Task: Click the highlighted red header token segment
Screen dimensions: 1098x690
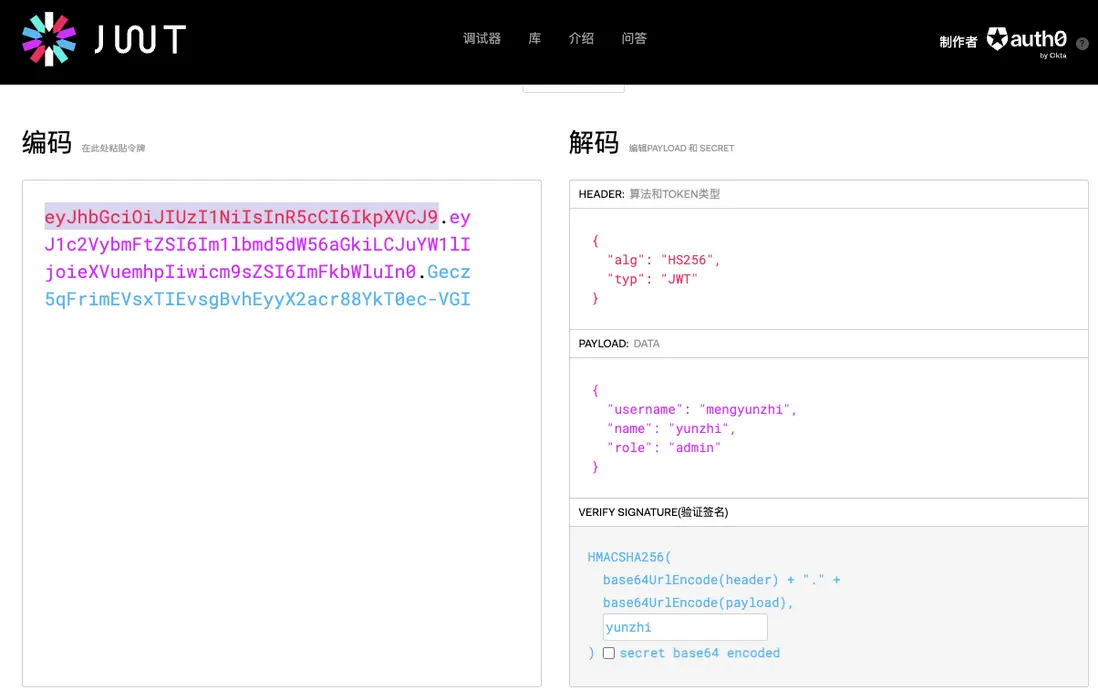Action: pos(241,217)
